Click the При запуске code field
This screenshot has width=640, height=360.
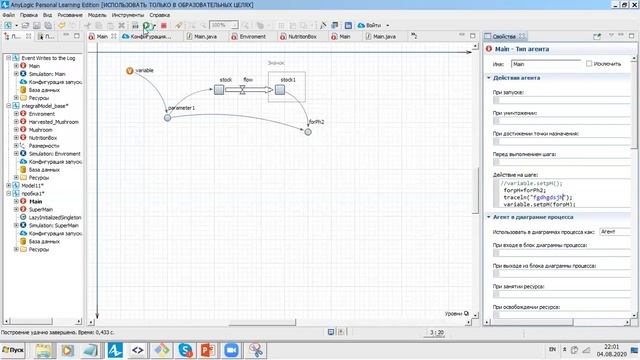coord(562,100)
